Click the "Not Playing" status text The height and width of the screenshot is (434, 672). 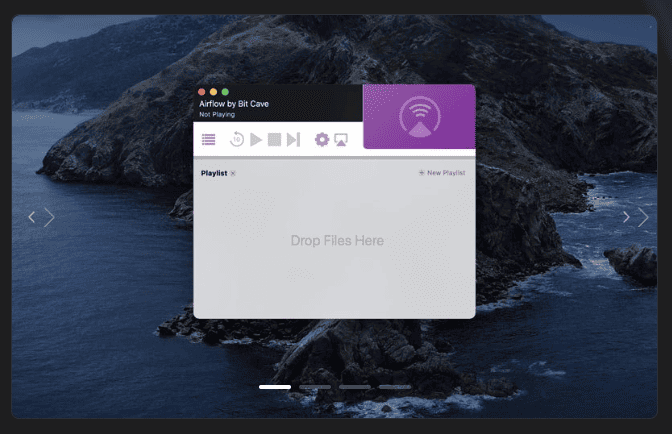(x=217, y=114)
